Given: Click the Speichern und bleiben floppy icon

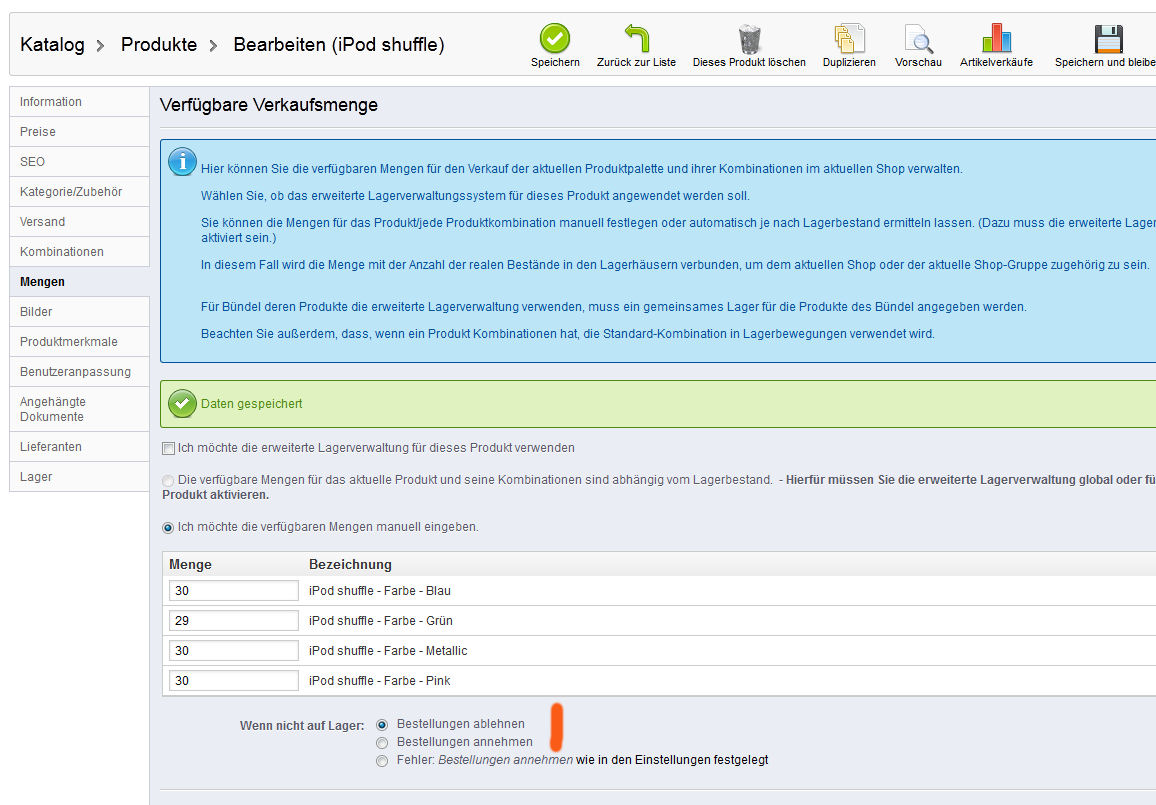Looking at the screenshot, I should click(1108, 38).
